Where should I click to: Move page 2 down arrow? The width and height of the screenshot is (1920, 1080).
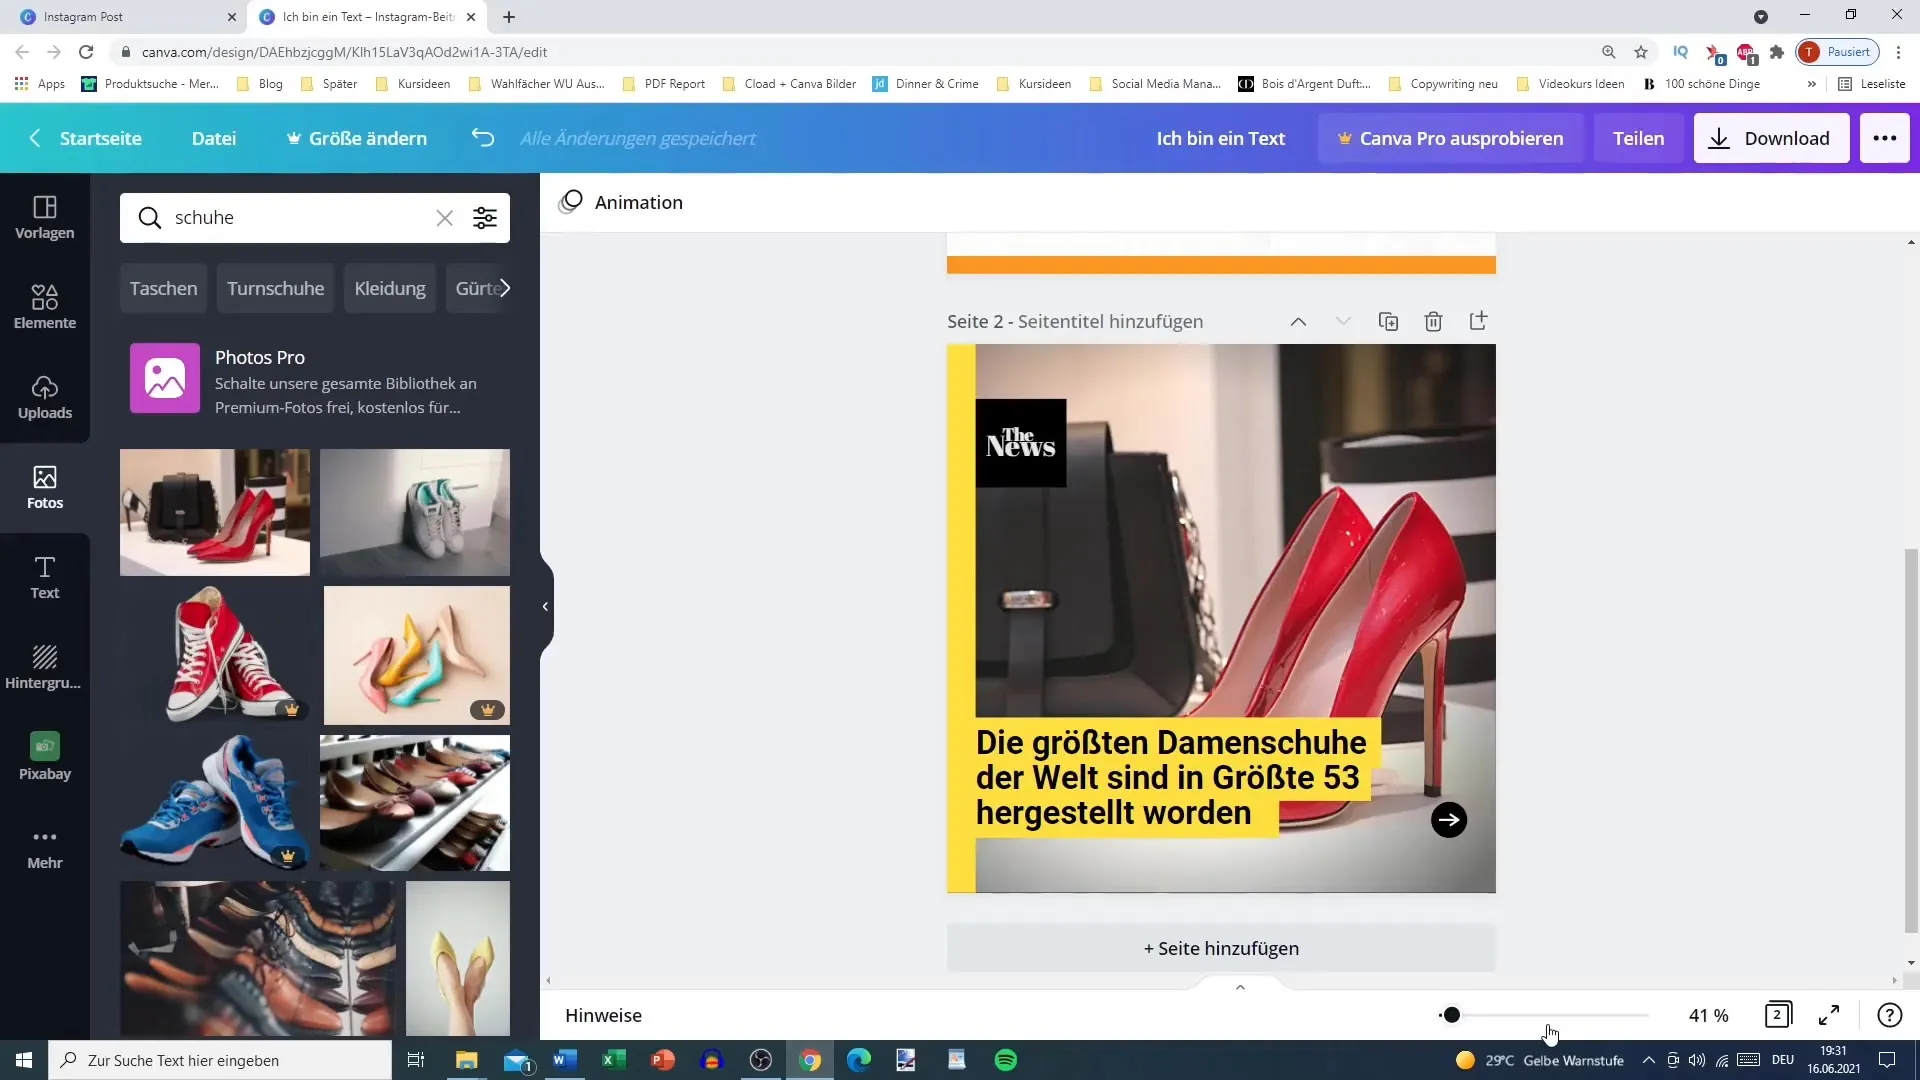click(x=1343, y=321)
